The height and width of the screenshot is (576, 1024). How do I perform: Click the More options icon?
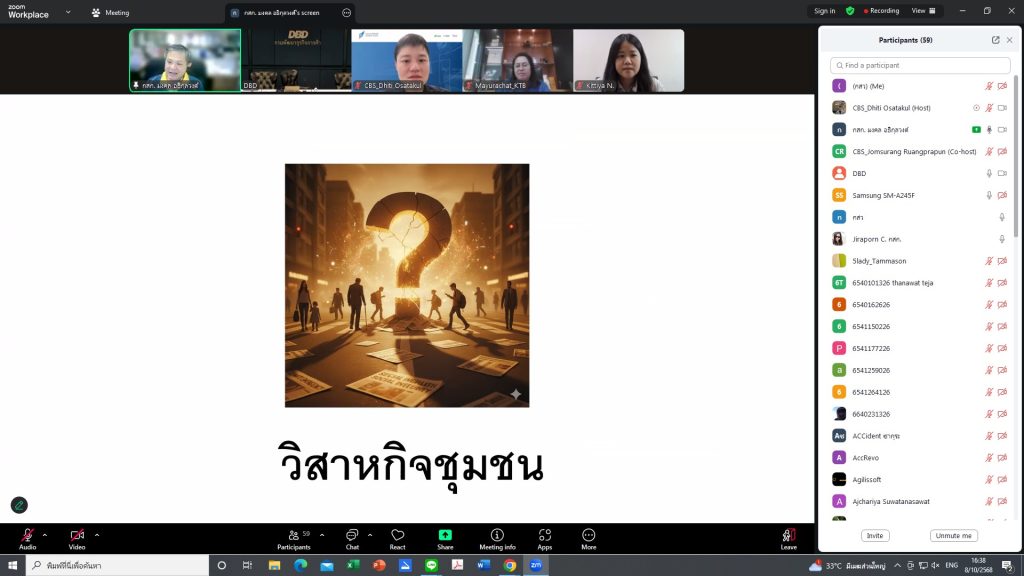(588, 538)
